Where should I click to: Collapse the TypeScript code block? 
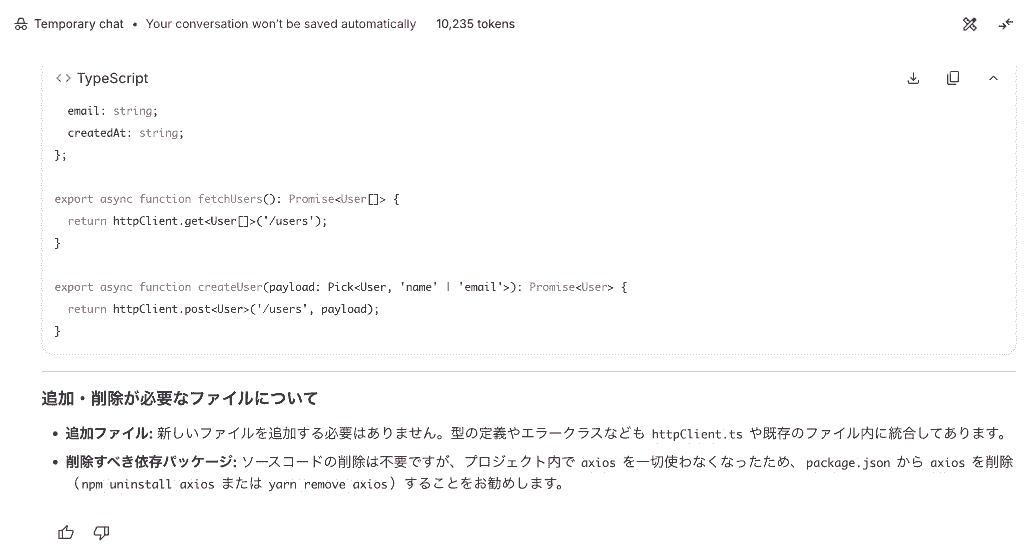[x=993, y=78]
